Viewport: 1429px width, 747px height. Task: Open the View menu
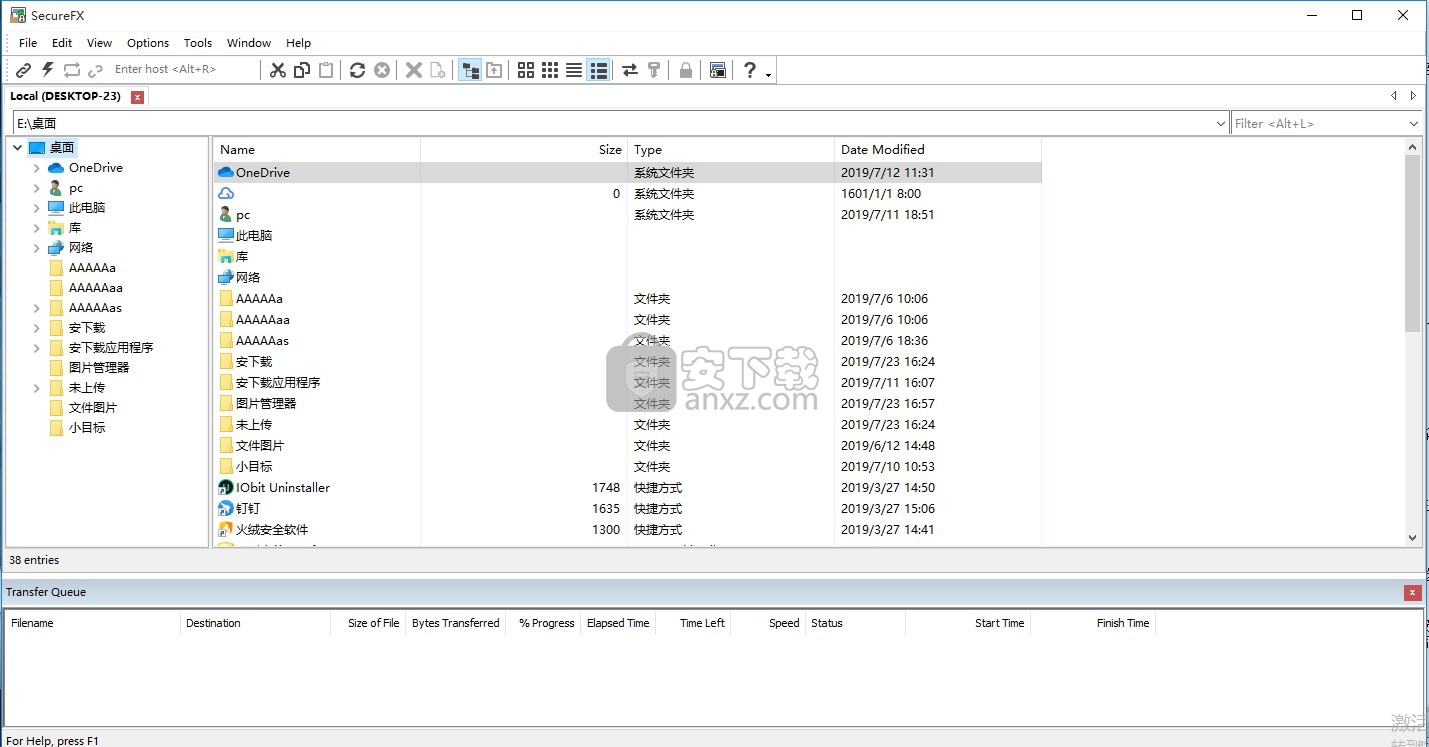pyautogui.click(x=99, y=43)
